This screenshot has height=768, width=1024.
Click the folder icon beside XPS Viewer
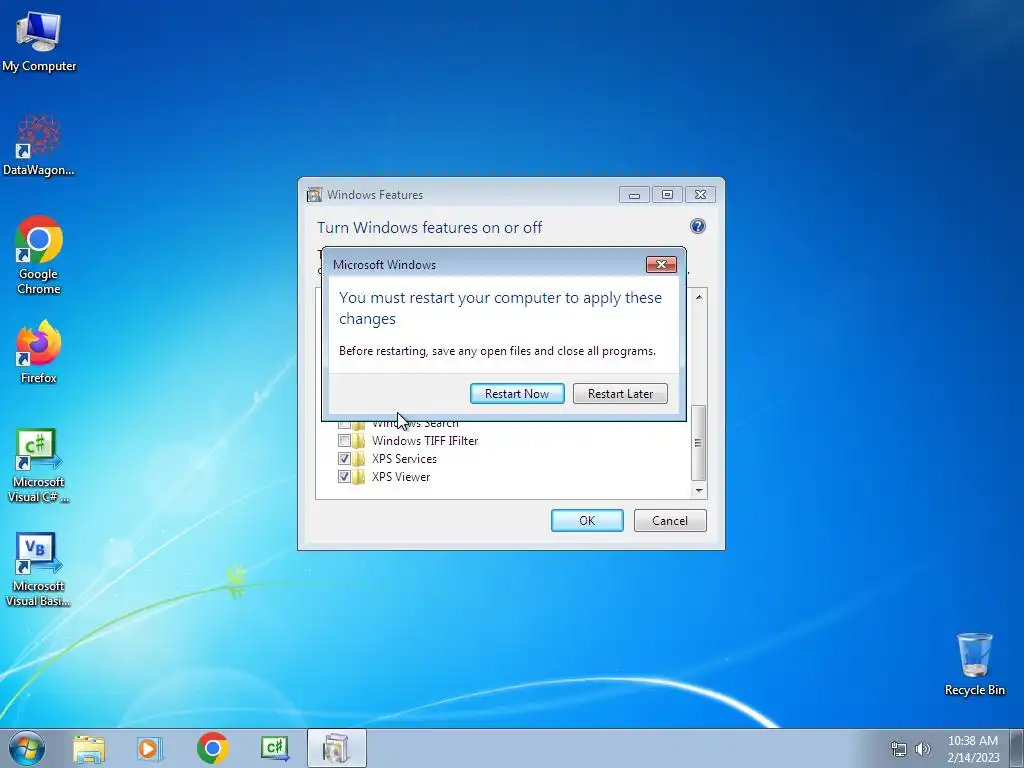coord(359,477)
